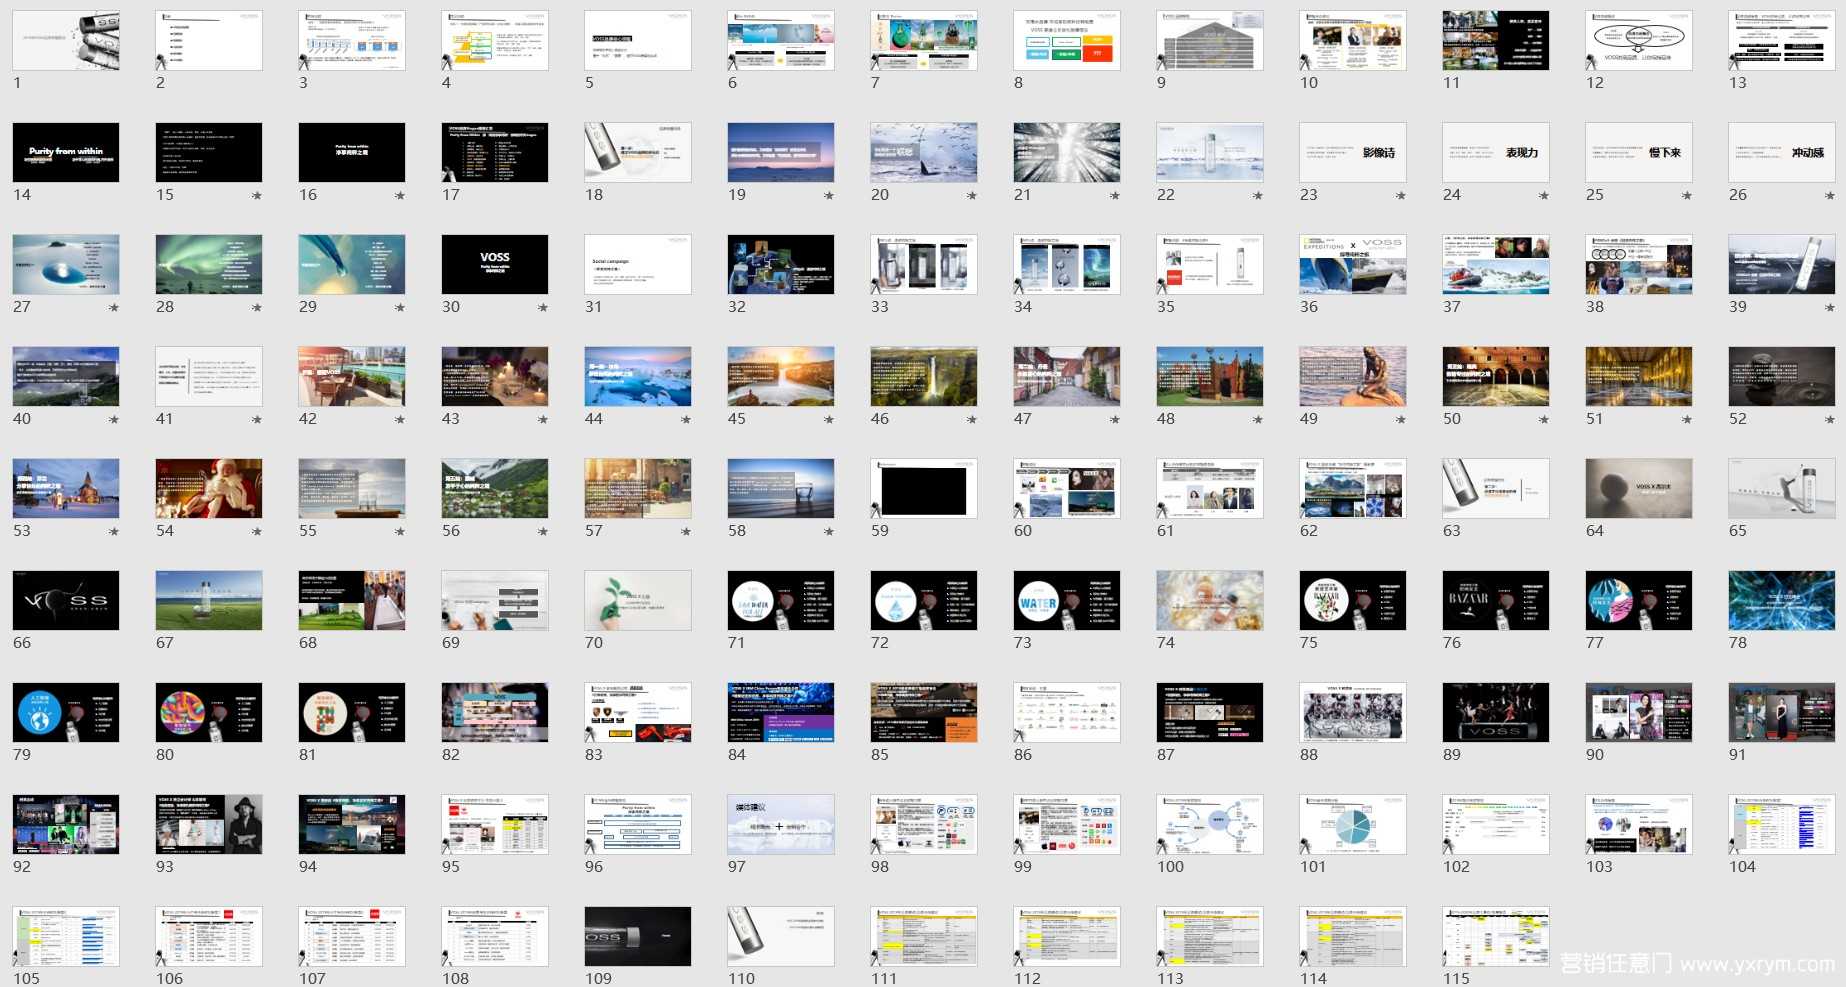
Task: Click the slide number label 110
Action: [742, 979]
